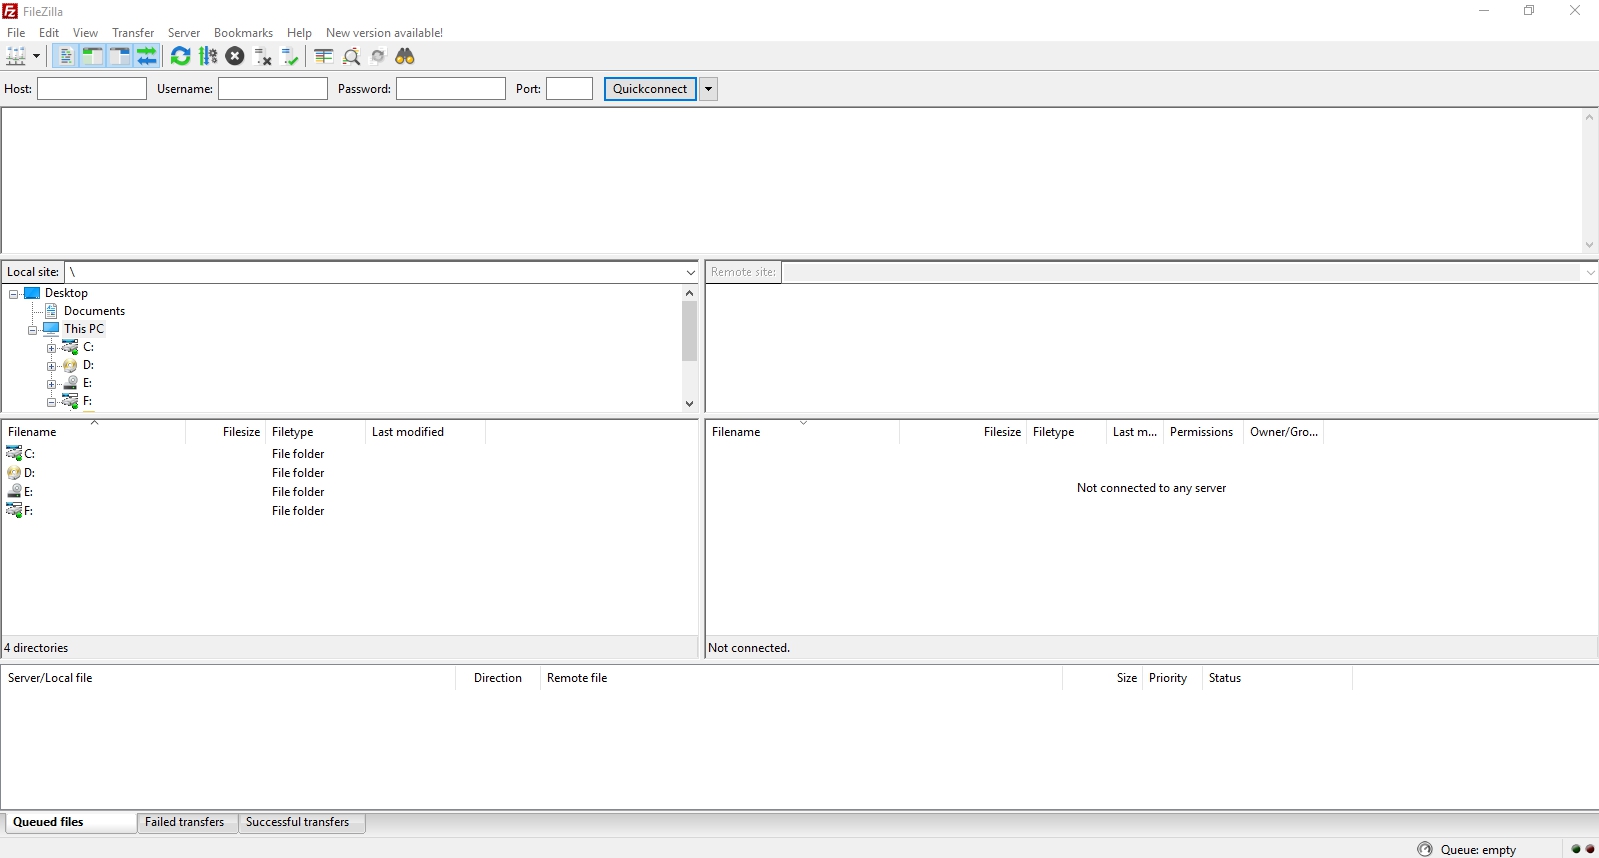Collapse the F: drive in local tree
This screenshot has width=1599, height=858.
click(x=52, y=402)
